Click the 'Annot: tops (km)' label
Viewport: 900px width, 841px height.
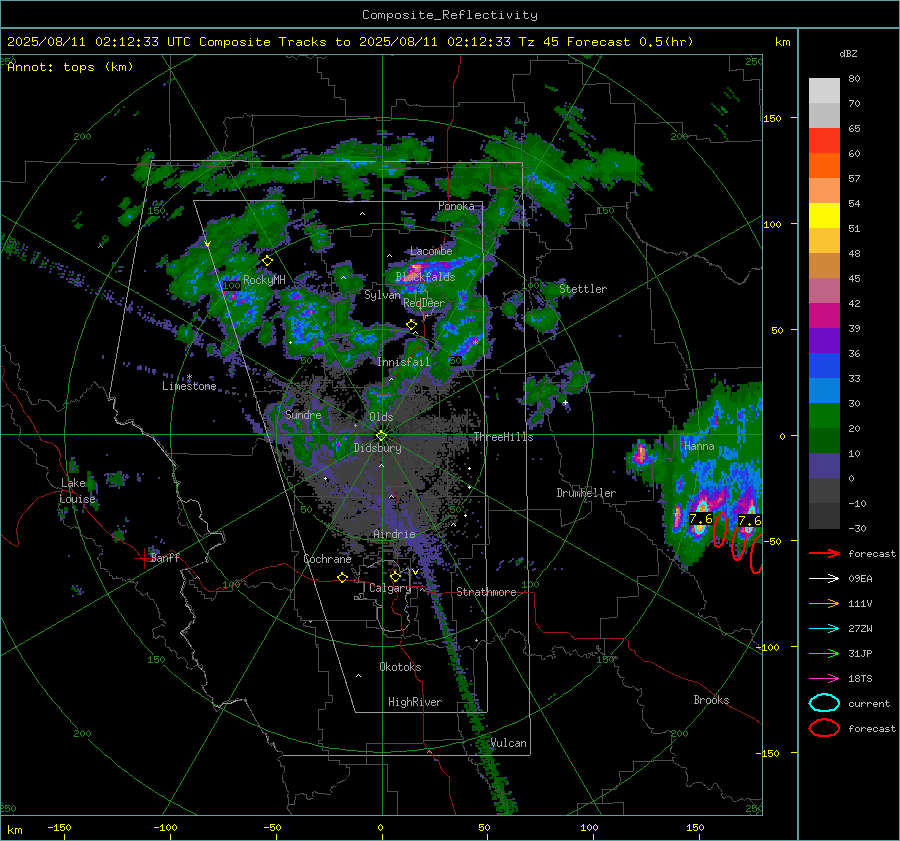coord(70,67)
